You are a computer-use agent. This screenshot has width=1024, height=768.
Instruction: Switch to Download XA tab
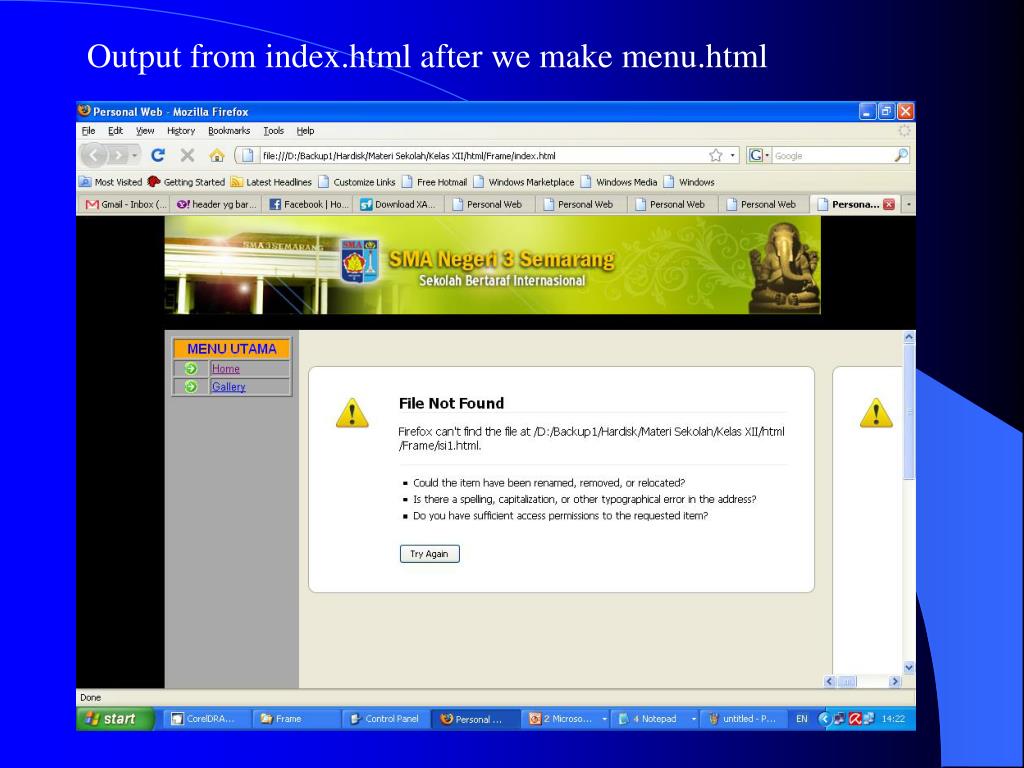click(398, 204)
